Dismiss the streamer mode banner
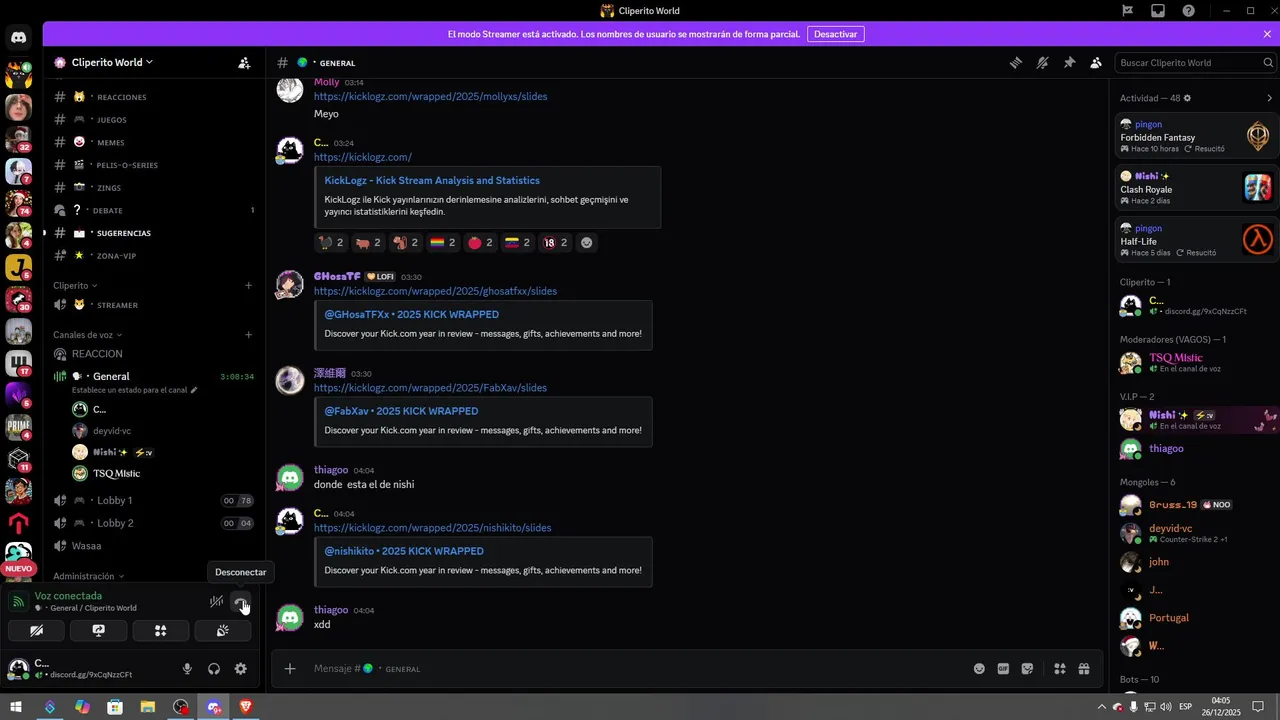Image resolution: width=1280 pixels, height=720 pixels. point(1267,34)
